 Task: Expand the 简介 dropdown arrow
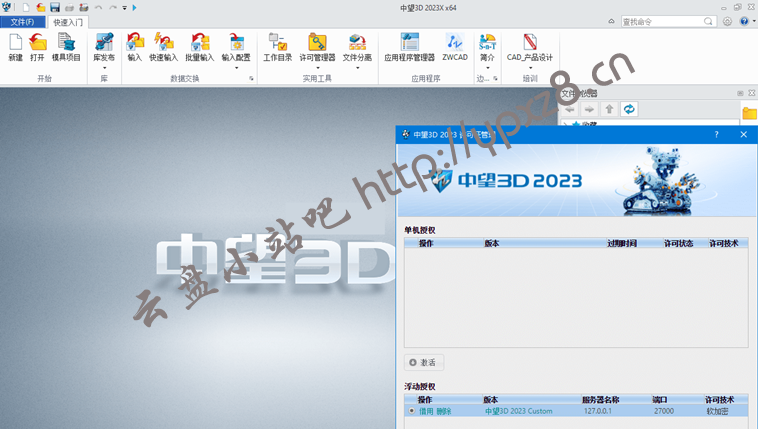(x=488, y=68)
